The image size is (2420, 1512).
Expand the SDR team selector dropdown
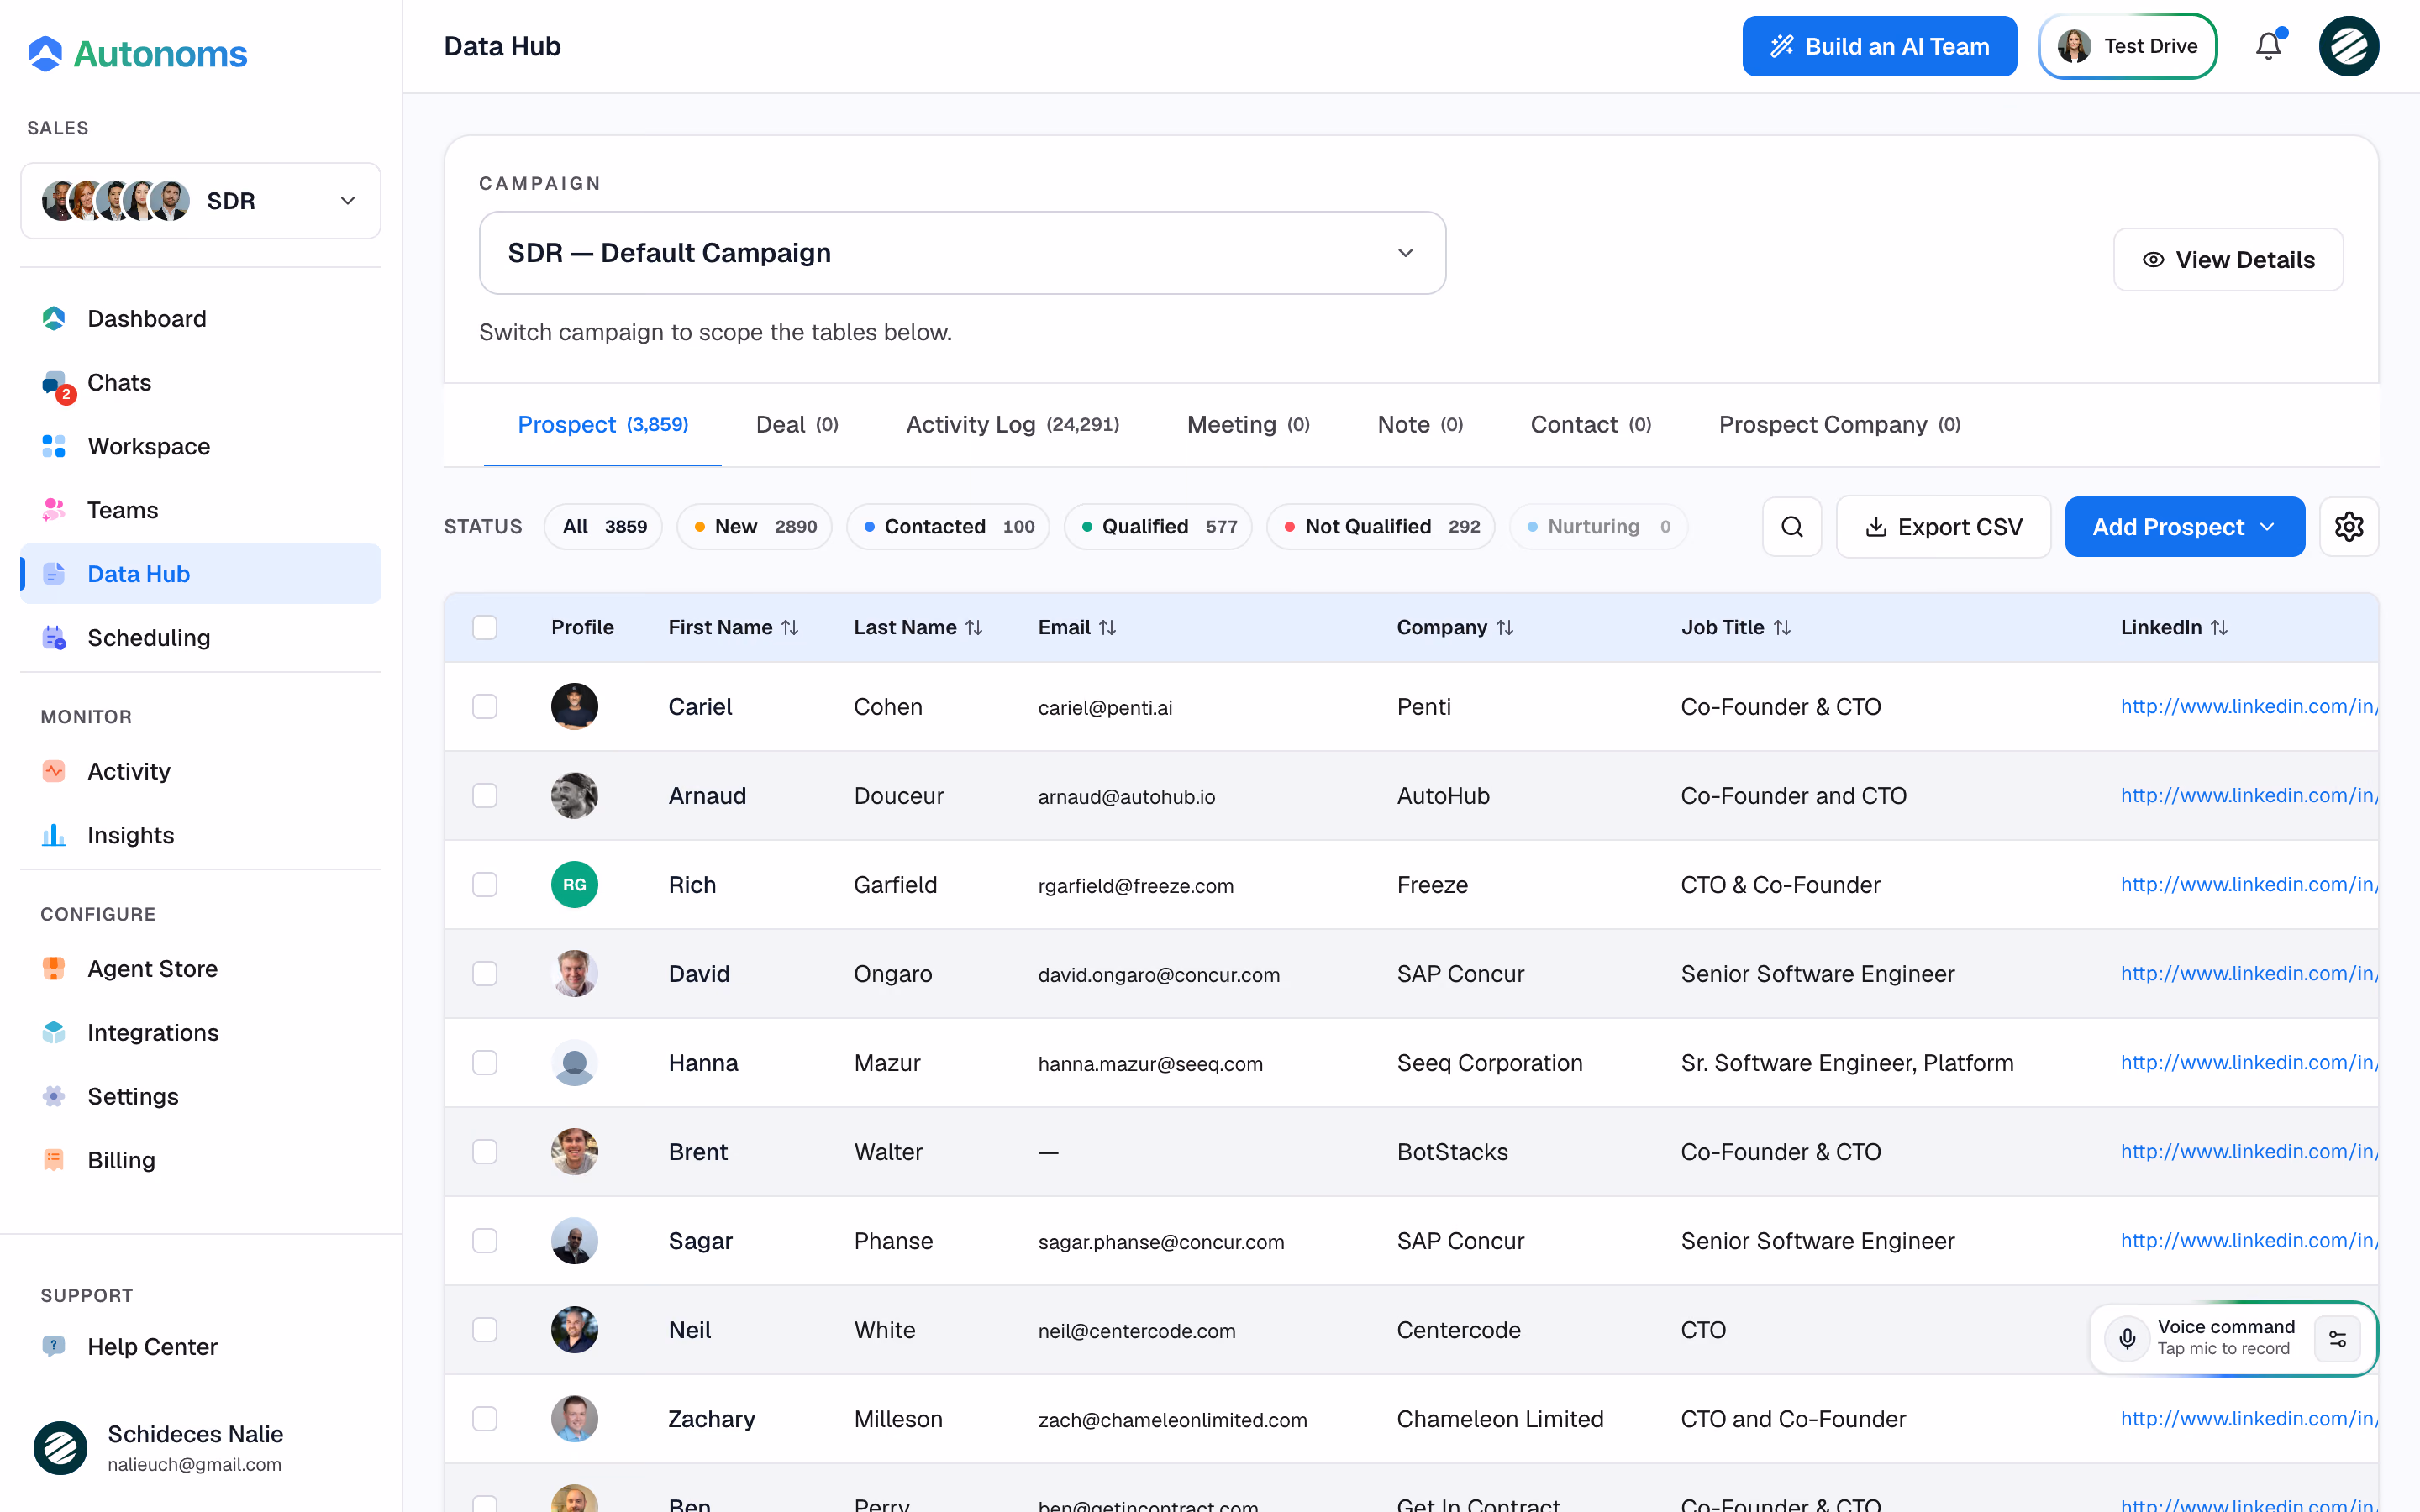[200, 201]
